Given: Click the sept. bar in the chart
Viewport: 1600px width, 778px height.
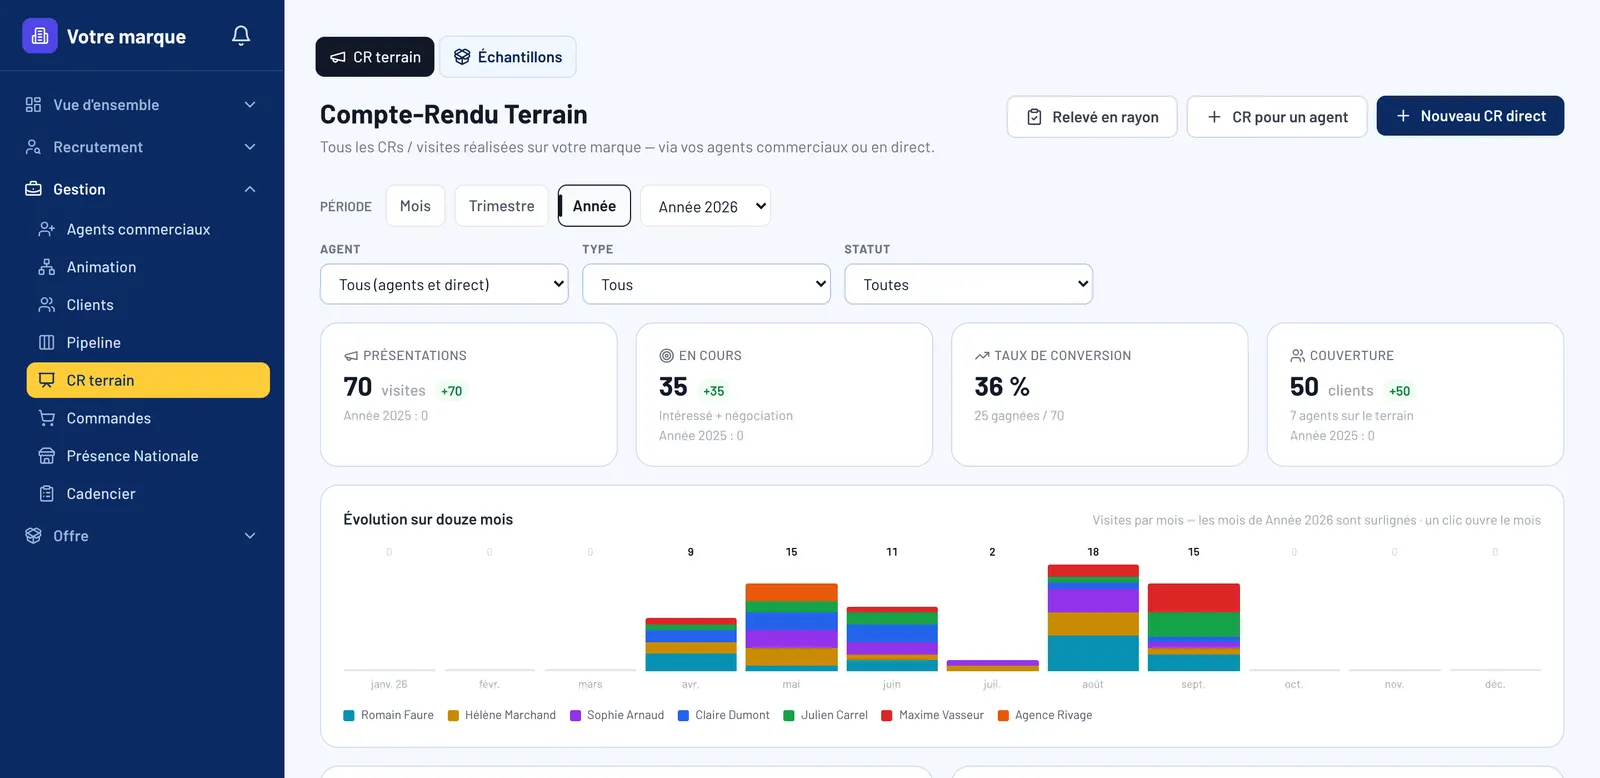Looking at the screenshot, I should coord(1194,627).
